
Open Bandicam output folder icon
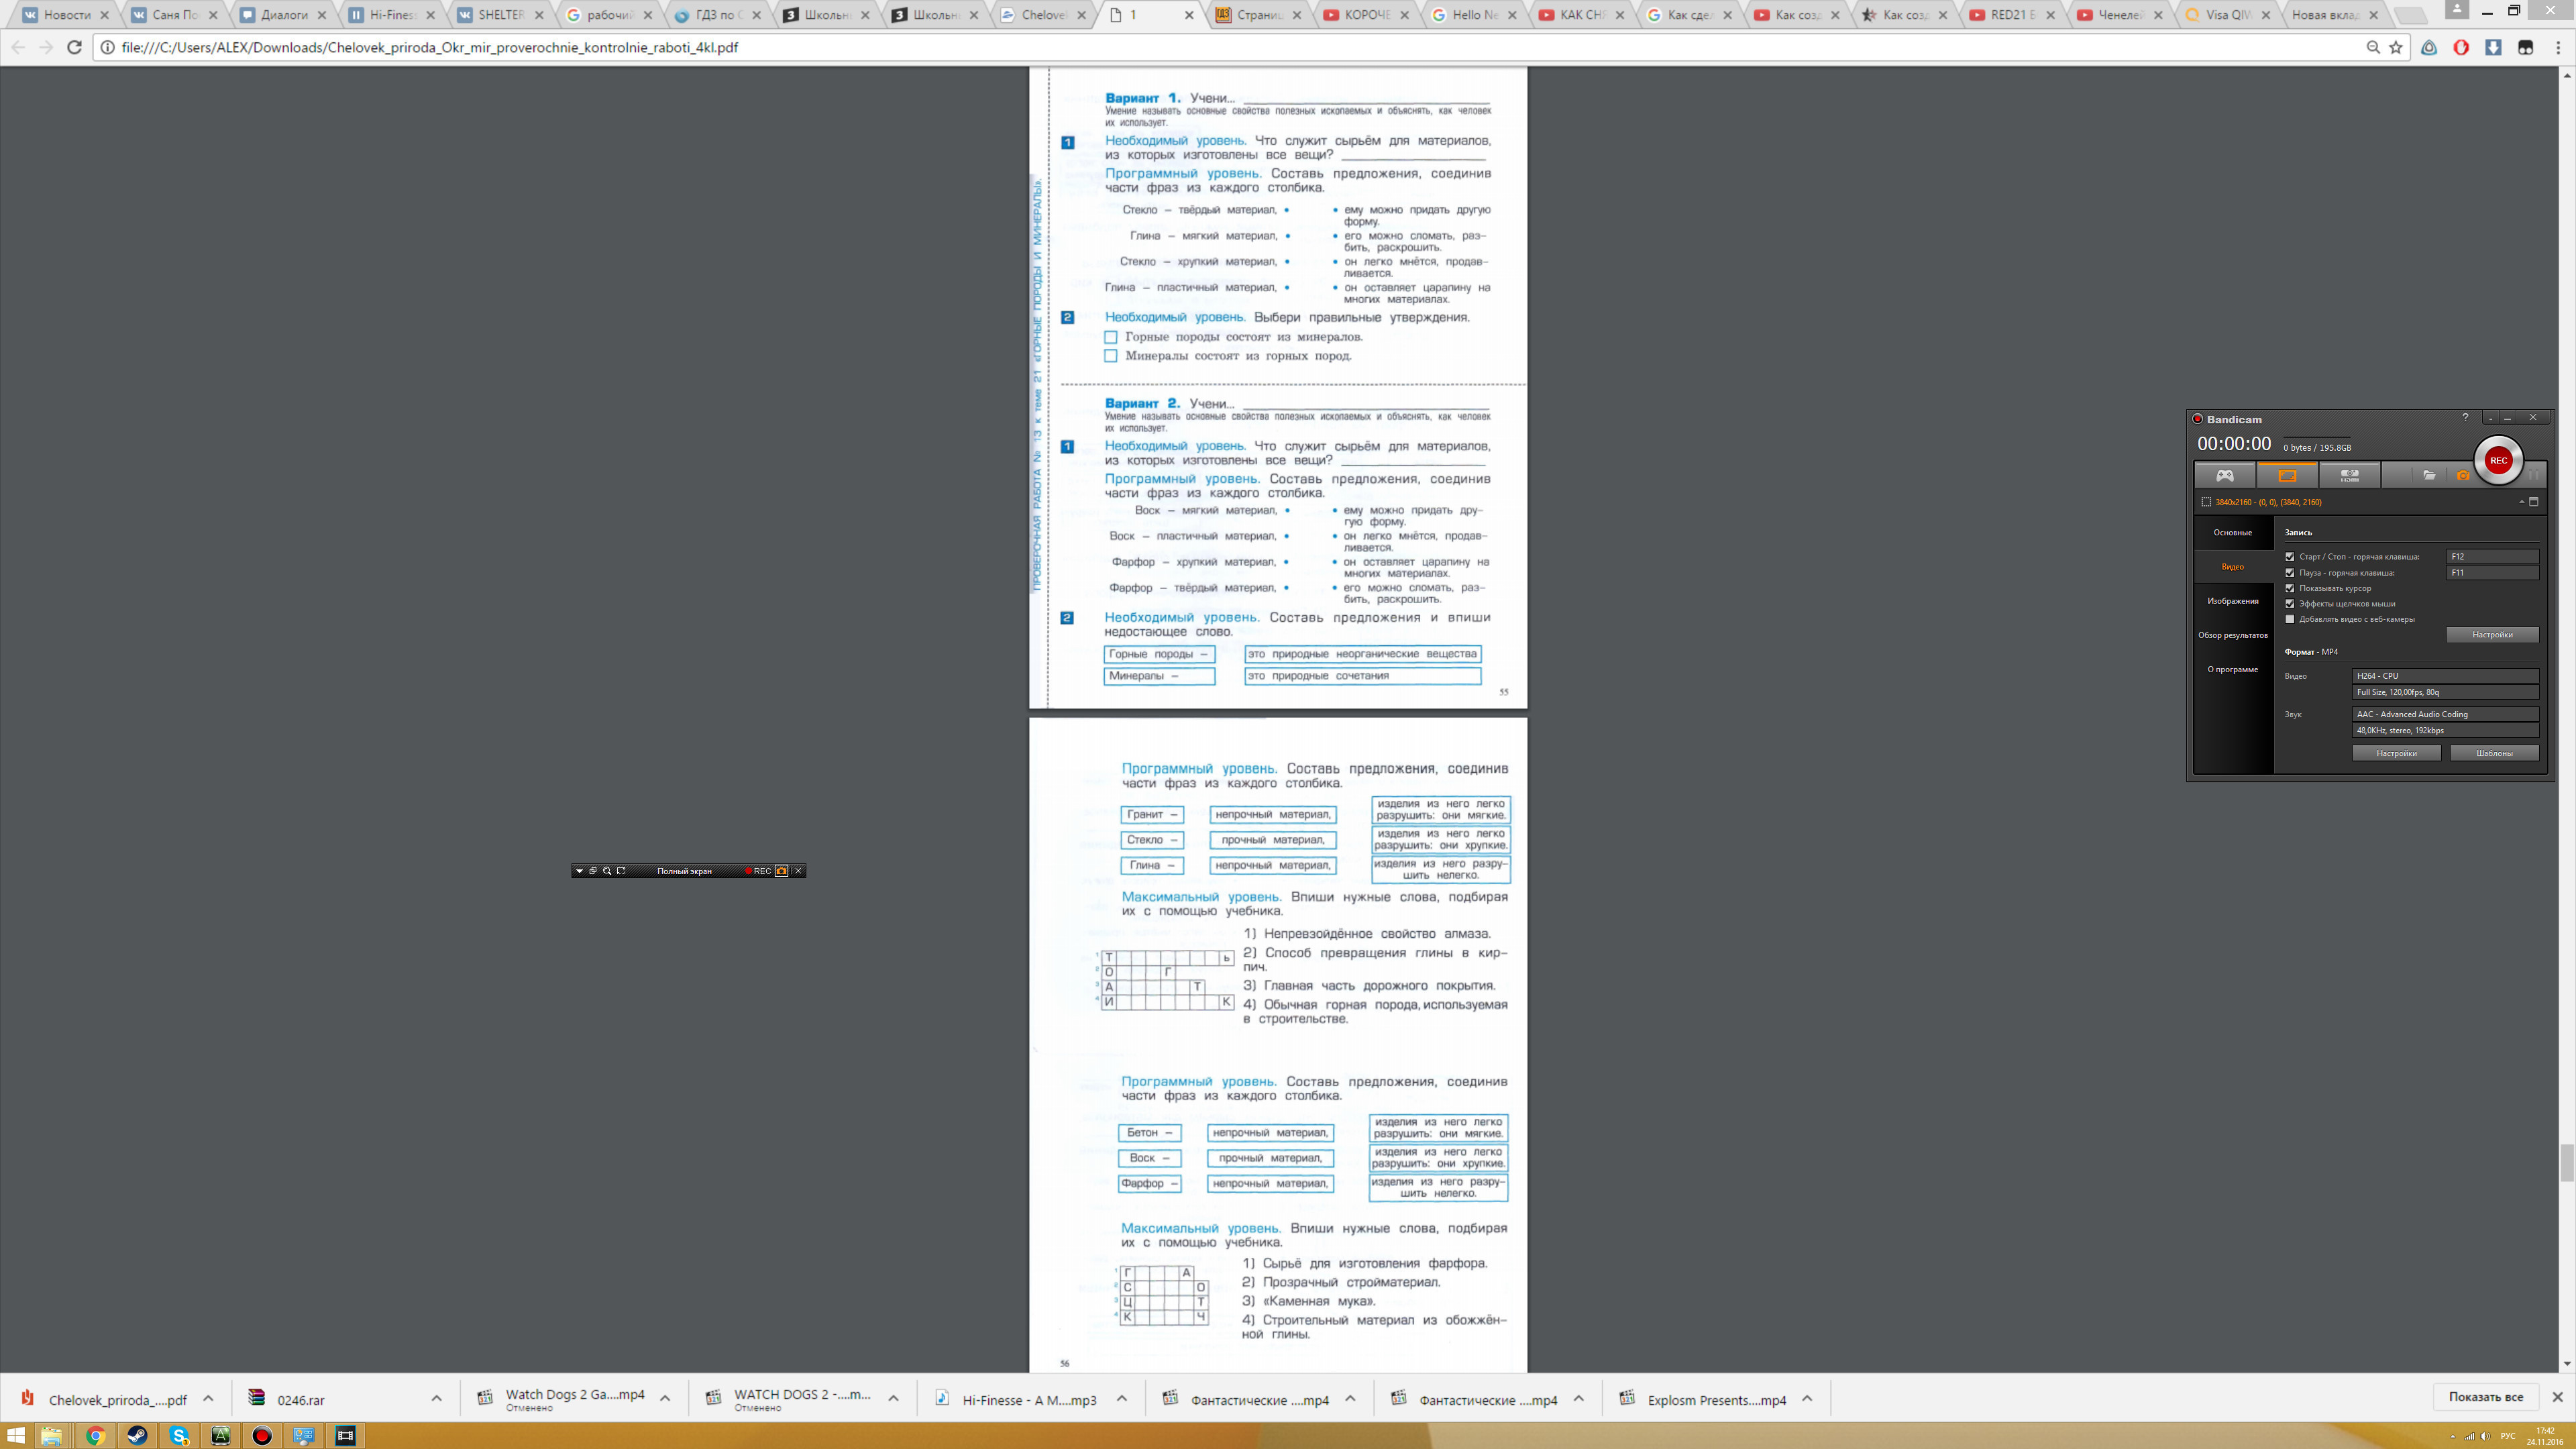tap(2429, 475)
